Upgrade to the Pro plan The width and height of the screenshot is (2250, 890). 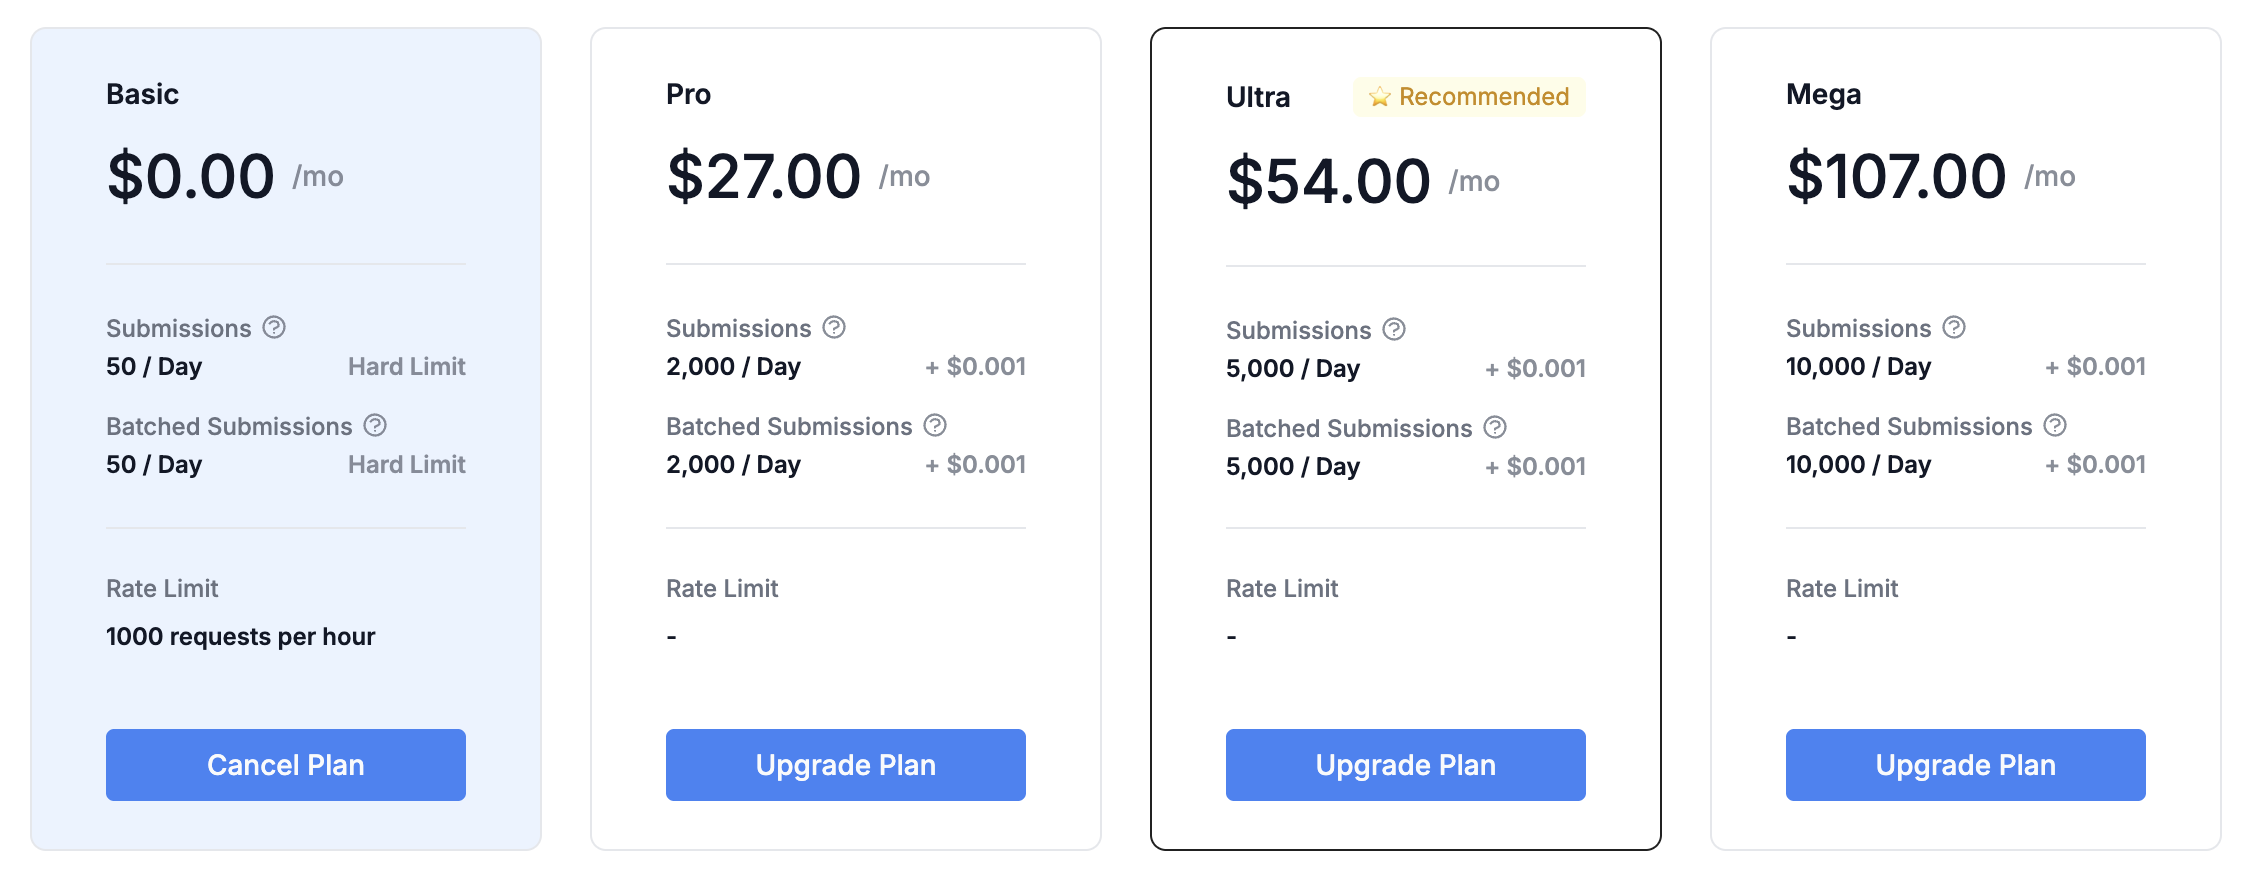click(x=846, y=765)
